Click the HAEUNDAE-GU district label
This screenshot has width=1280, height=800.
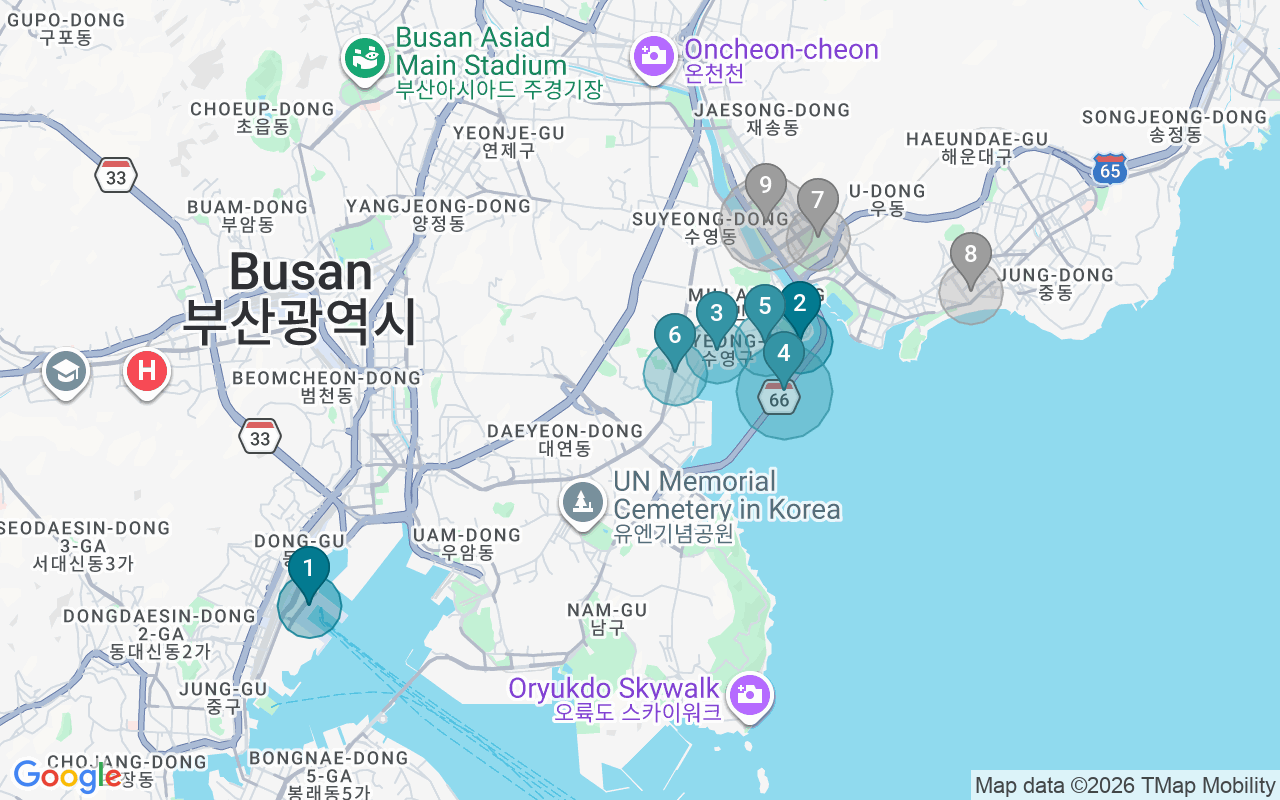977,147
